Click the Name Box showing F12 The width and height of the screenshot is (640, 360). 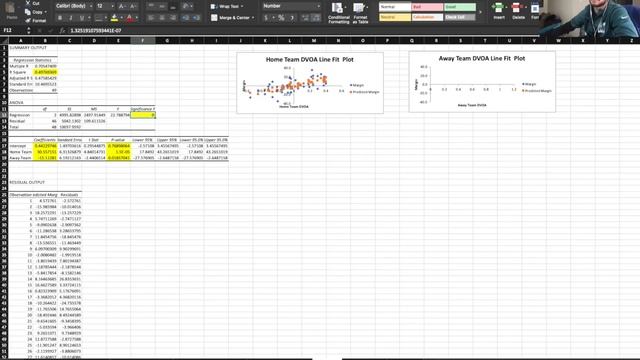coord(13,31)
